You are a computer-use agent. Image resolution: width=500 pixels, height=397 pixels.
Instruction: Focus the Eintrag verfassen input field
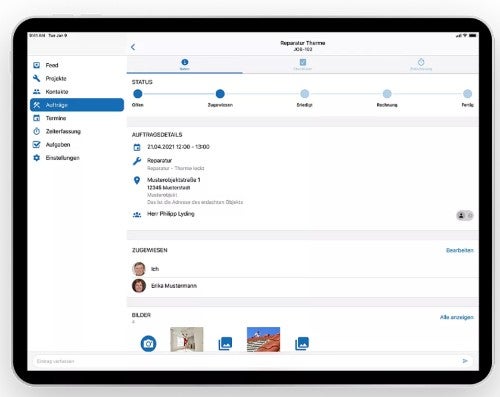(246, 361)
